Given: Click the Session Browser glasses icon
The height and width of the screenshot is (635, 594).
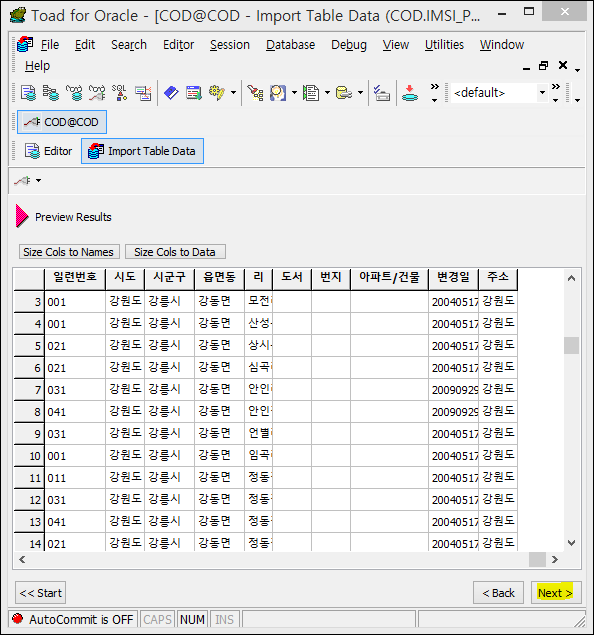Looking at the screenshot, I should pyautogui.click(x=74, y=93).
